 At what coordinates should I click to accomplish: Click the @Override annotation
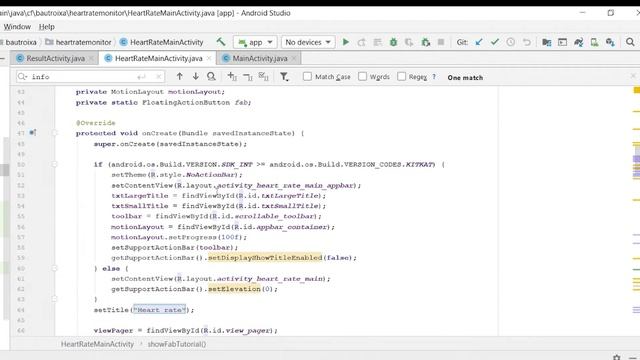tap(96, 122)
